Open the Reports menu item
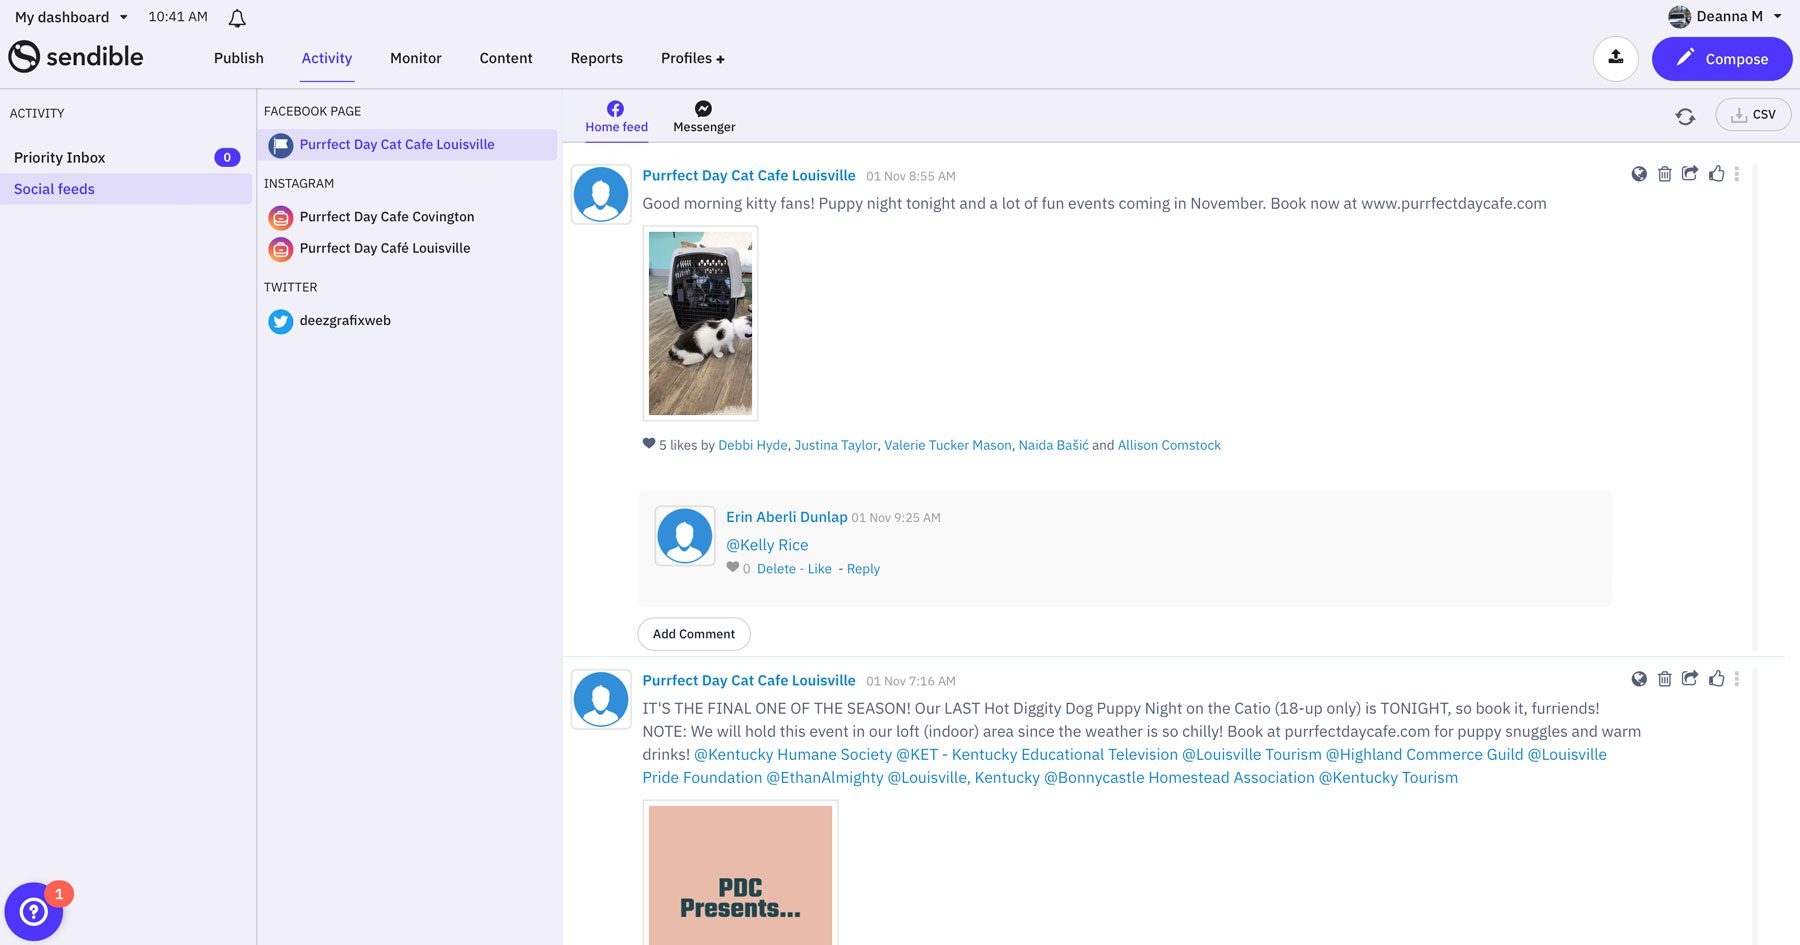1800x945 pixels. tap(596, 58)
